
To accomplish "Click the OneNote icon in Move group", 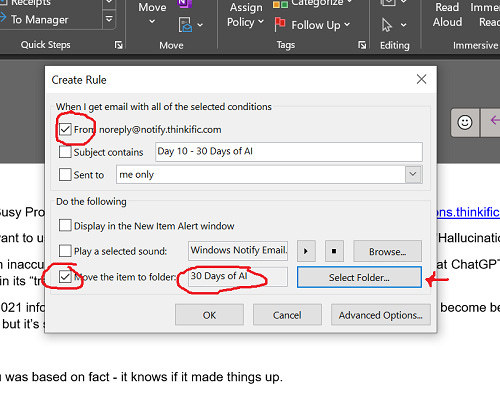I will coord(185,3).
